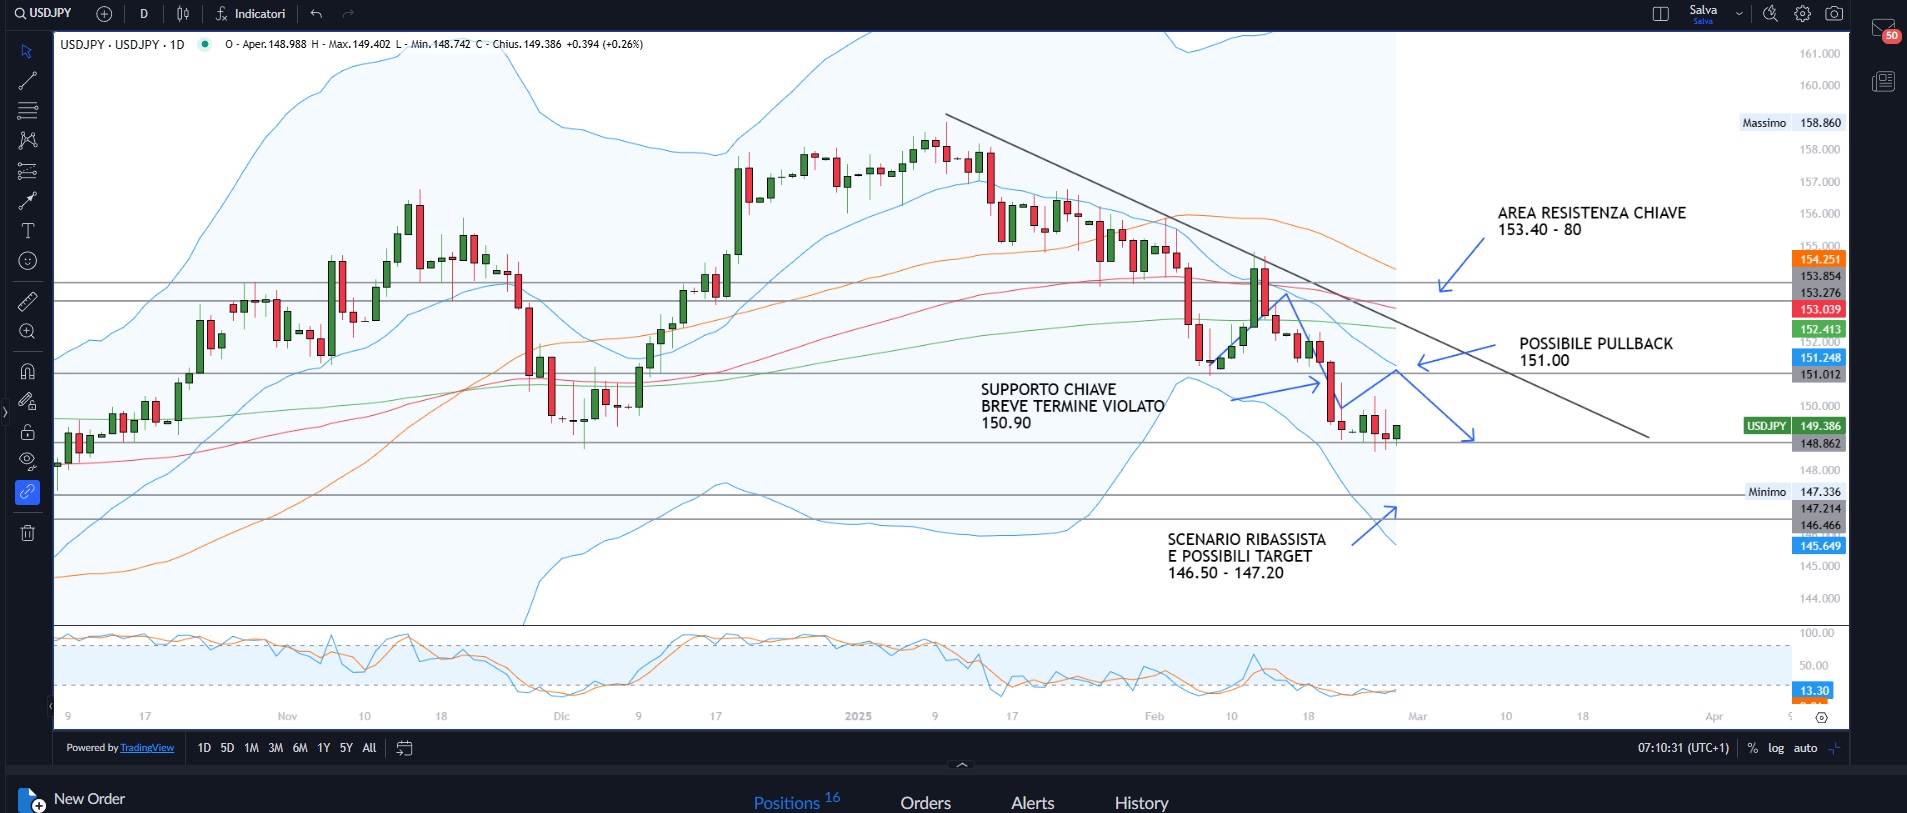This screenshot has height=813, width=1907.
Task: Toggle magnet mode for drawings
Action: pyautogui.click(x=28, y=371)
